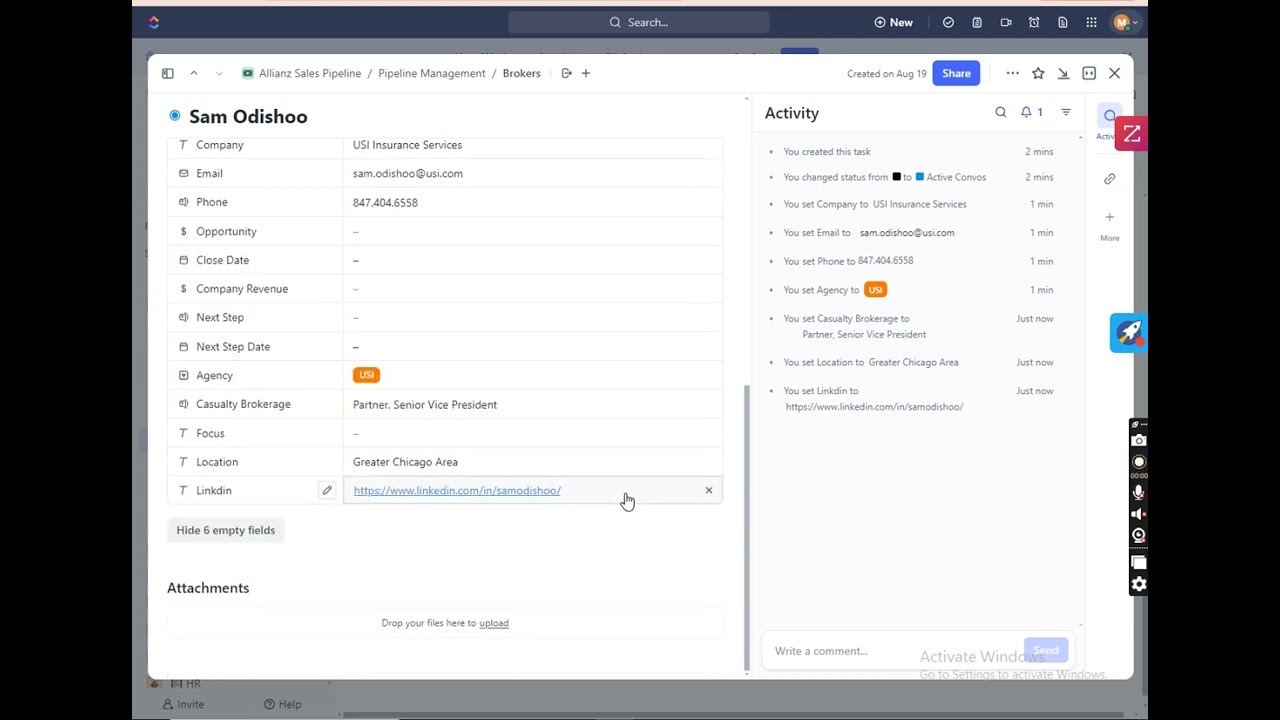Open the Clip video recorder icon

(x=1006, y=22)
